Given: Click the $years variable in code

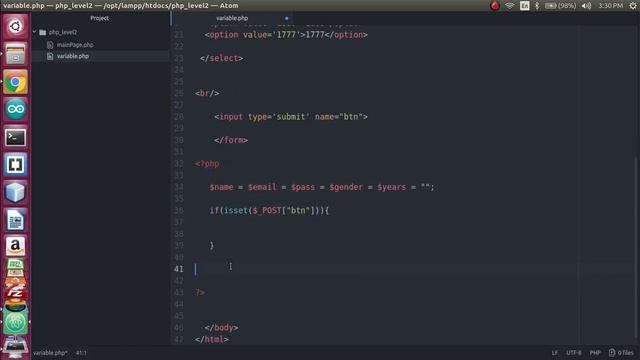Looking at the screenshot, I should (391, 187).
